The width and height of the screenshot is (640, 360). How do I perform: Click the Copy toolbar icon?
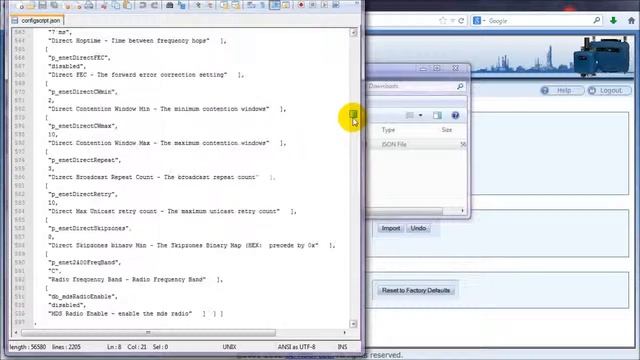pos(116,5)
